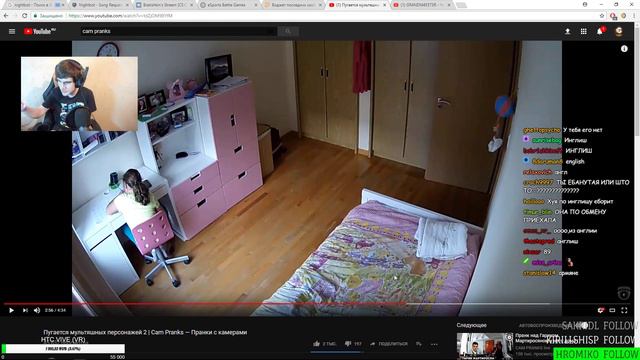Go to YouTube home via logo
Screen dimensions: 640x360
coord(40,31)
